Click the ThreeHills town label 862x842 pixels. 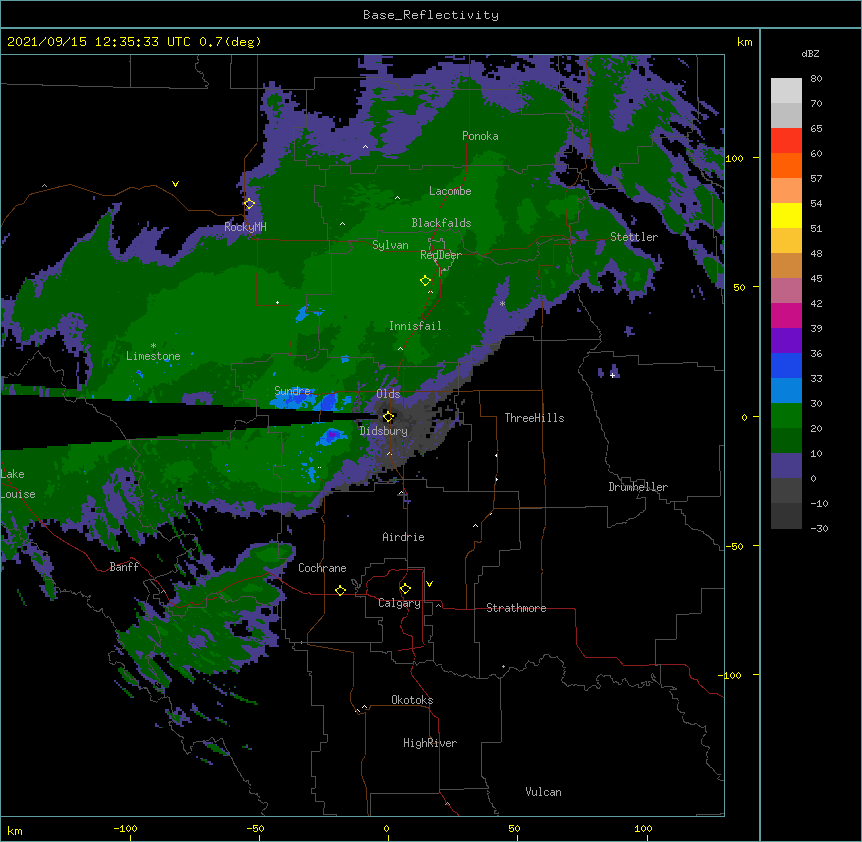tap(534, 418)
